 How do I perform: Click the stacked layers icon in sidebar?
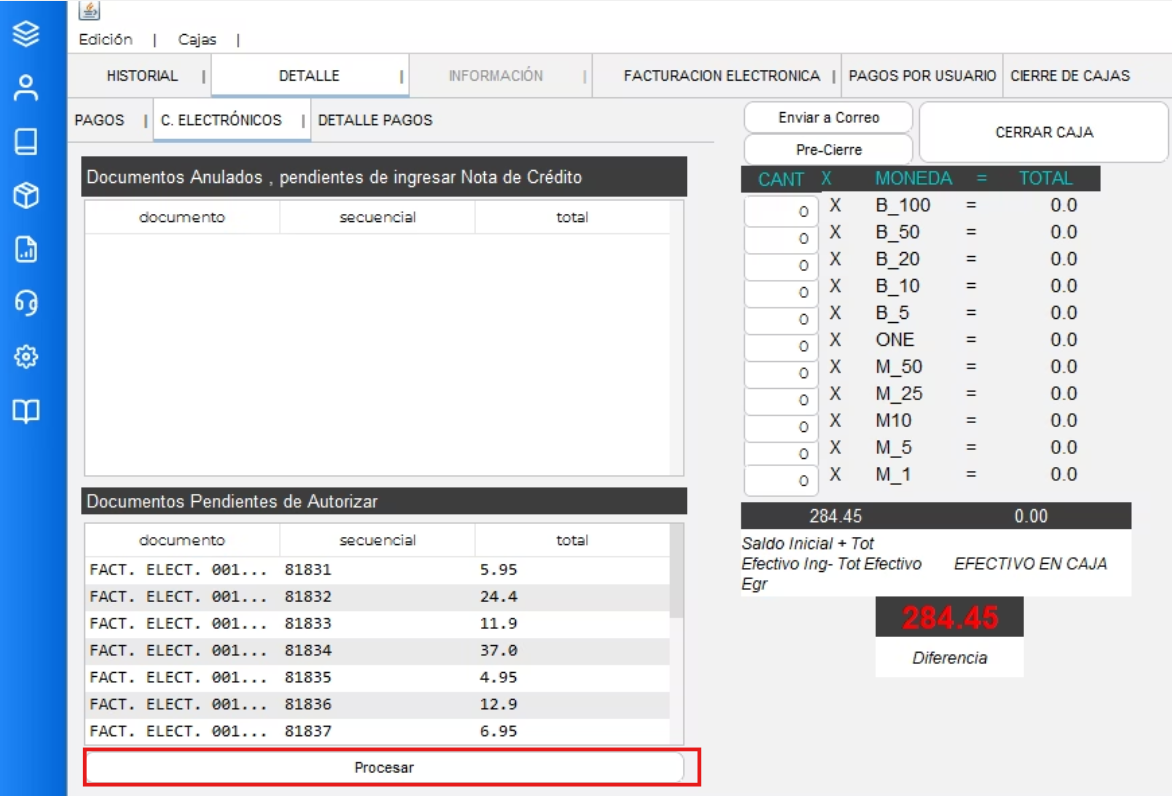pos(26,34)
